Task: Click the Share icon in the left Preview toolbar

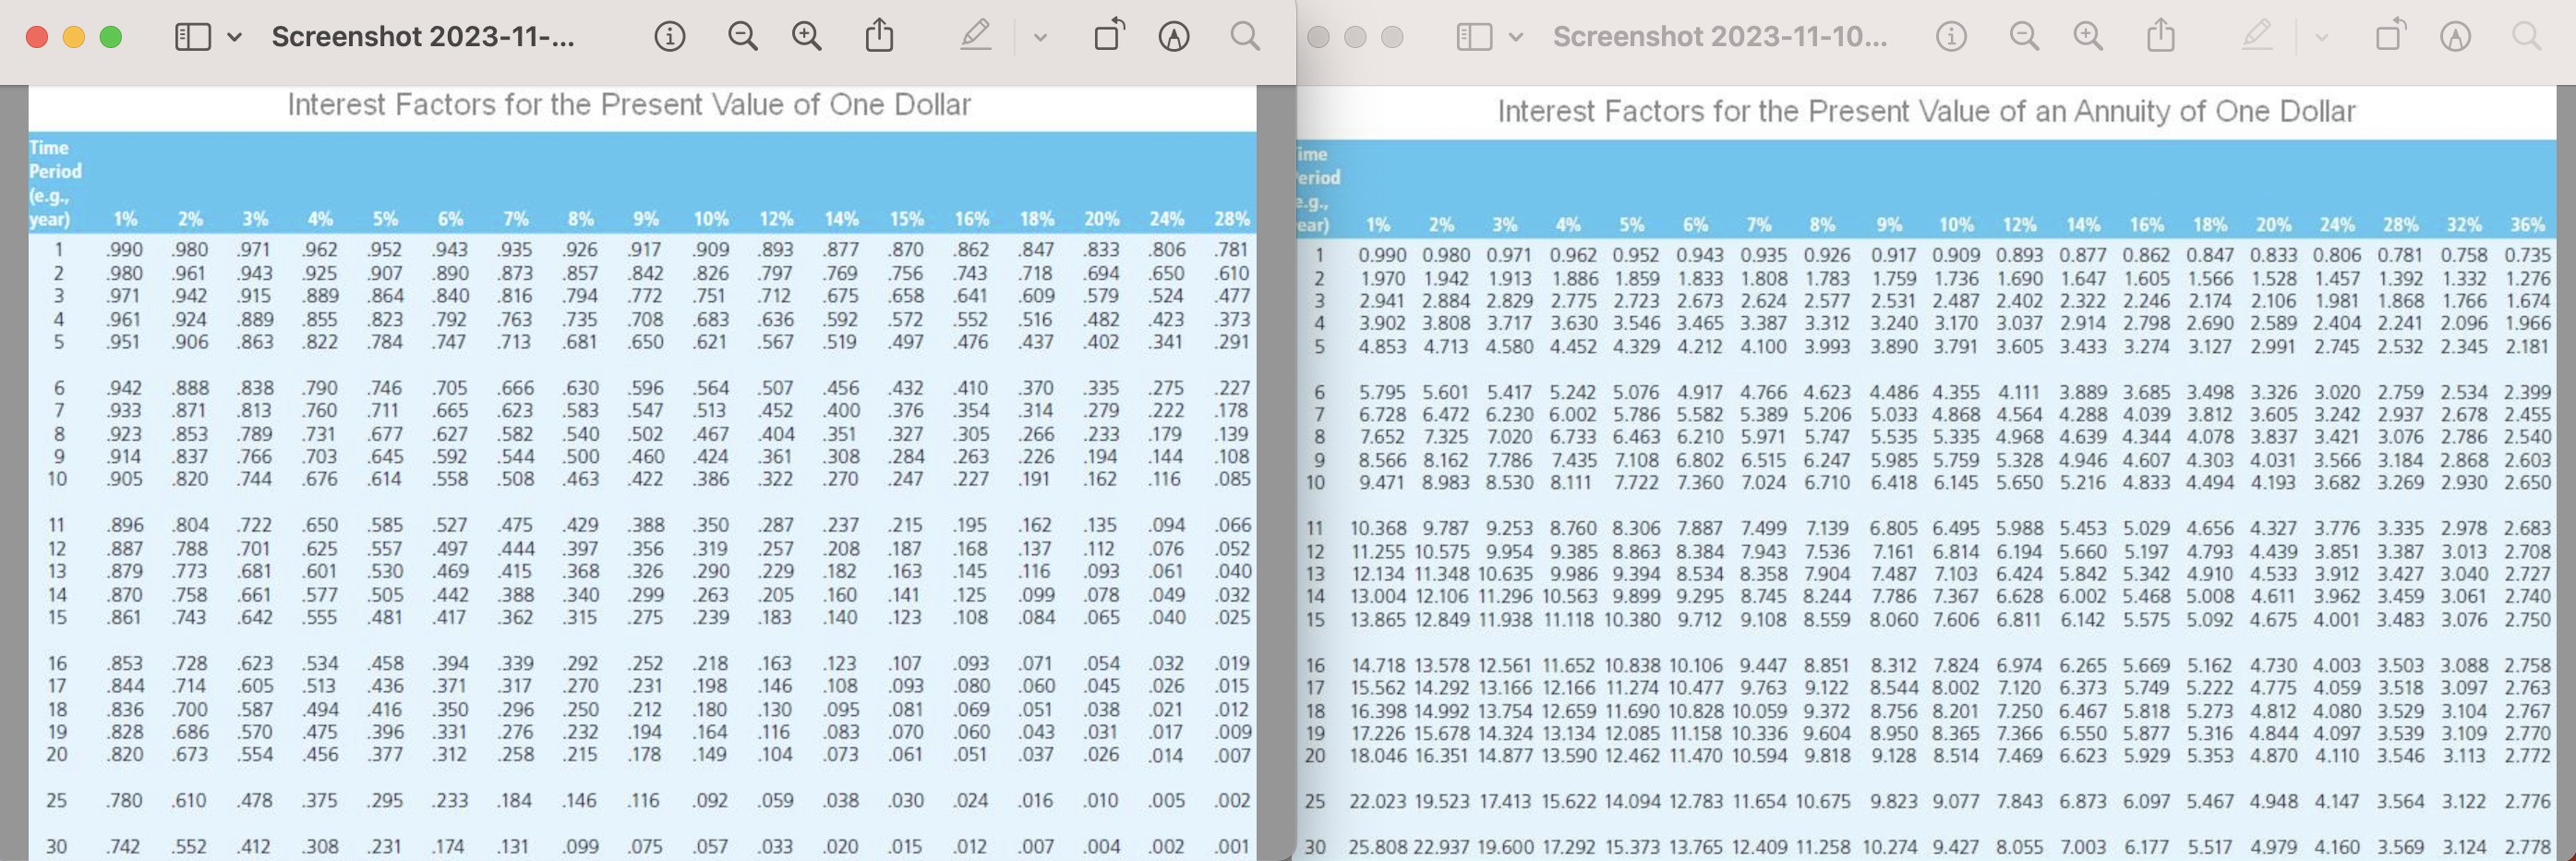Action: pos(878,36)
